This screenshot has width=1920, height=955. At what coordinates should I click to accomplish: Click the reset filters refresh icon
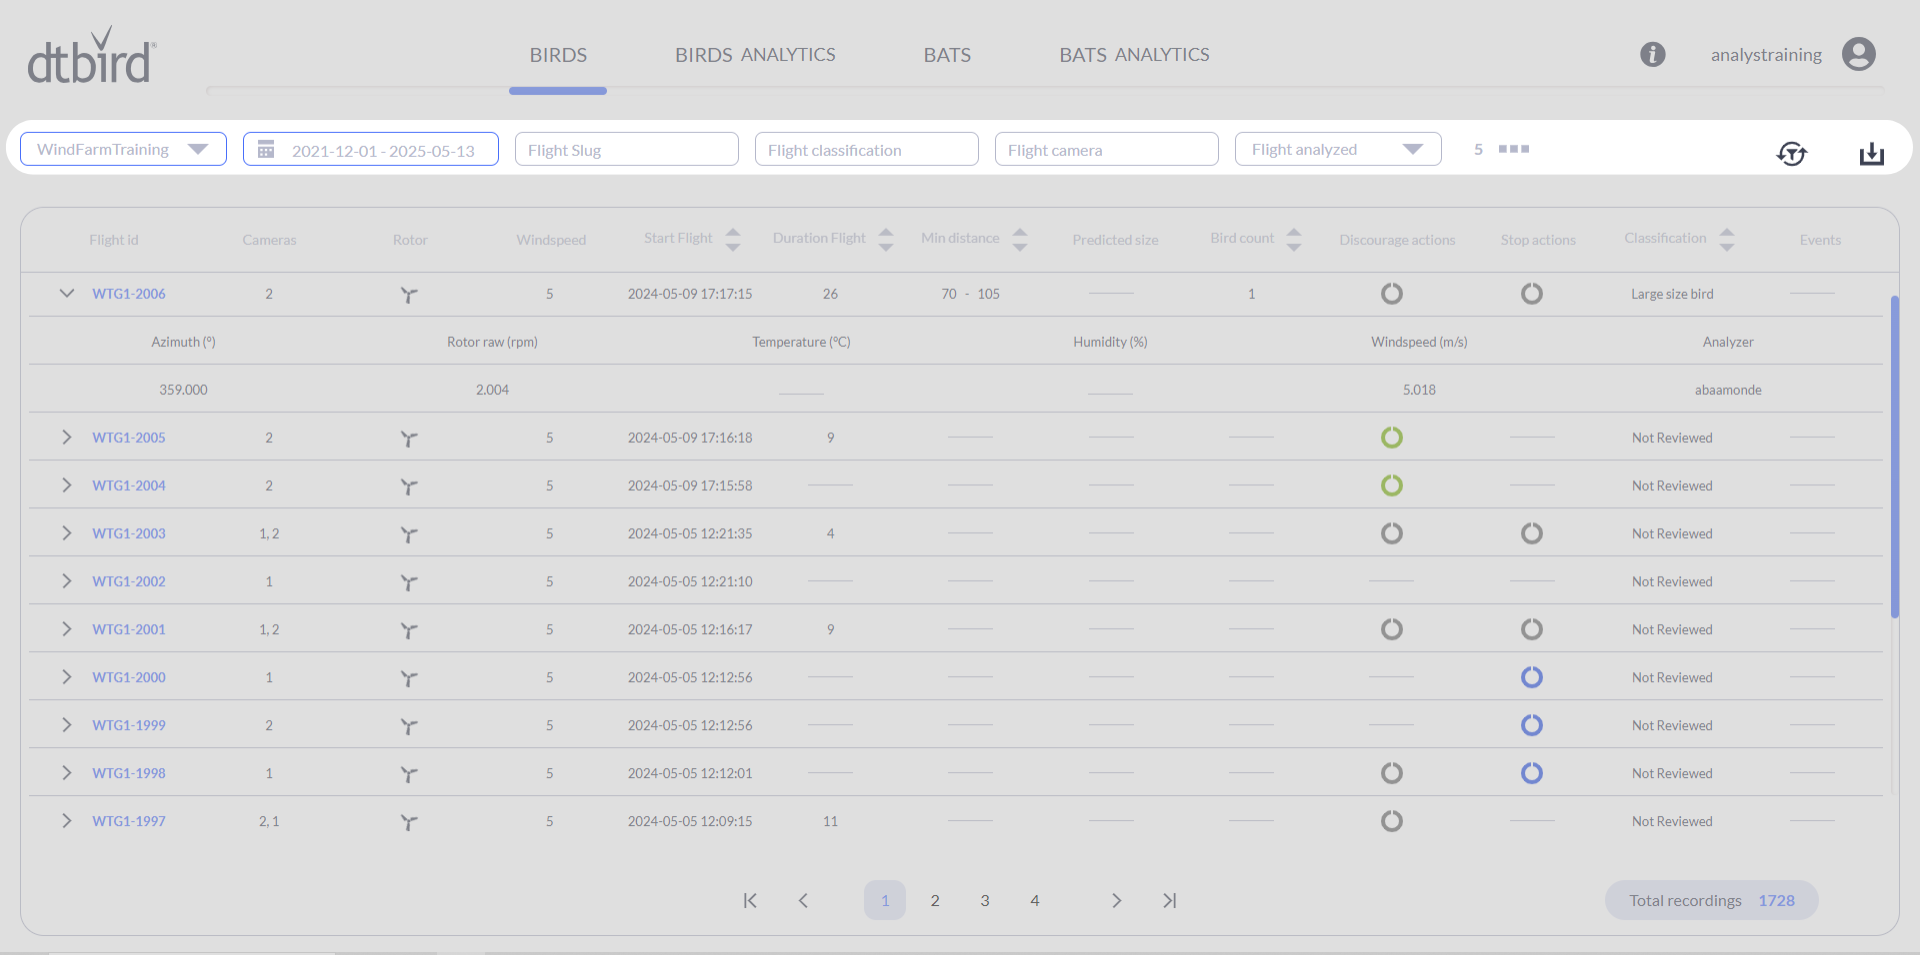coord(1791,153)
